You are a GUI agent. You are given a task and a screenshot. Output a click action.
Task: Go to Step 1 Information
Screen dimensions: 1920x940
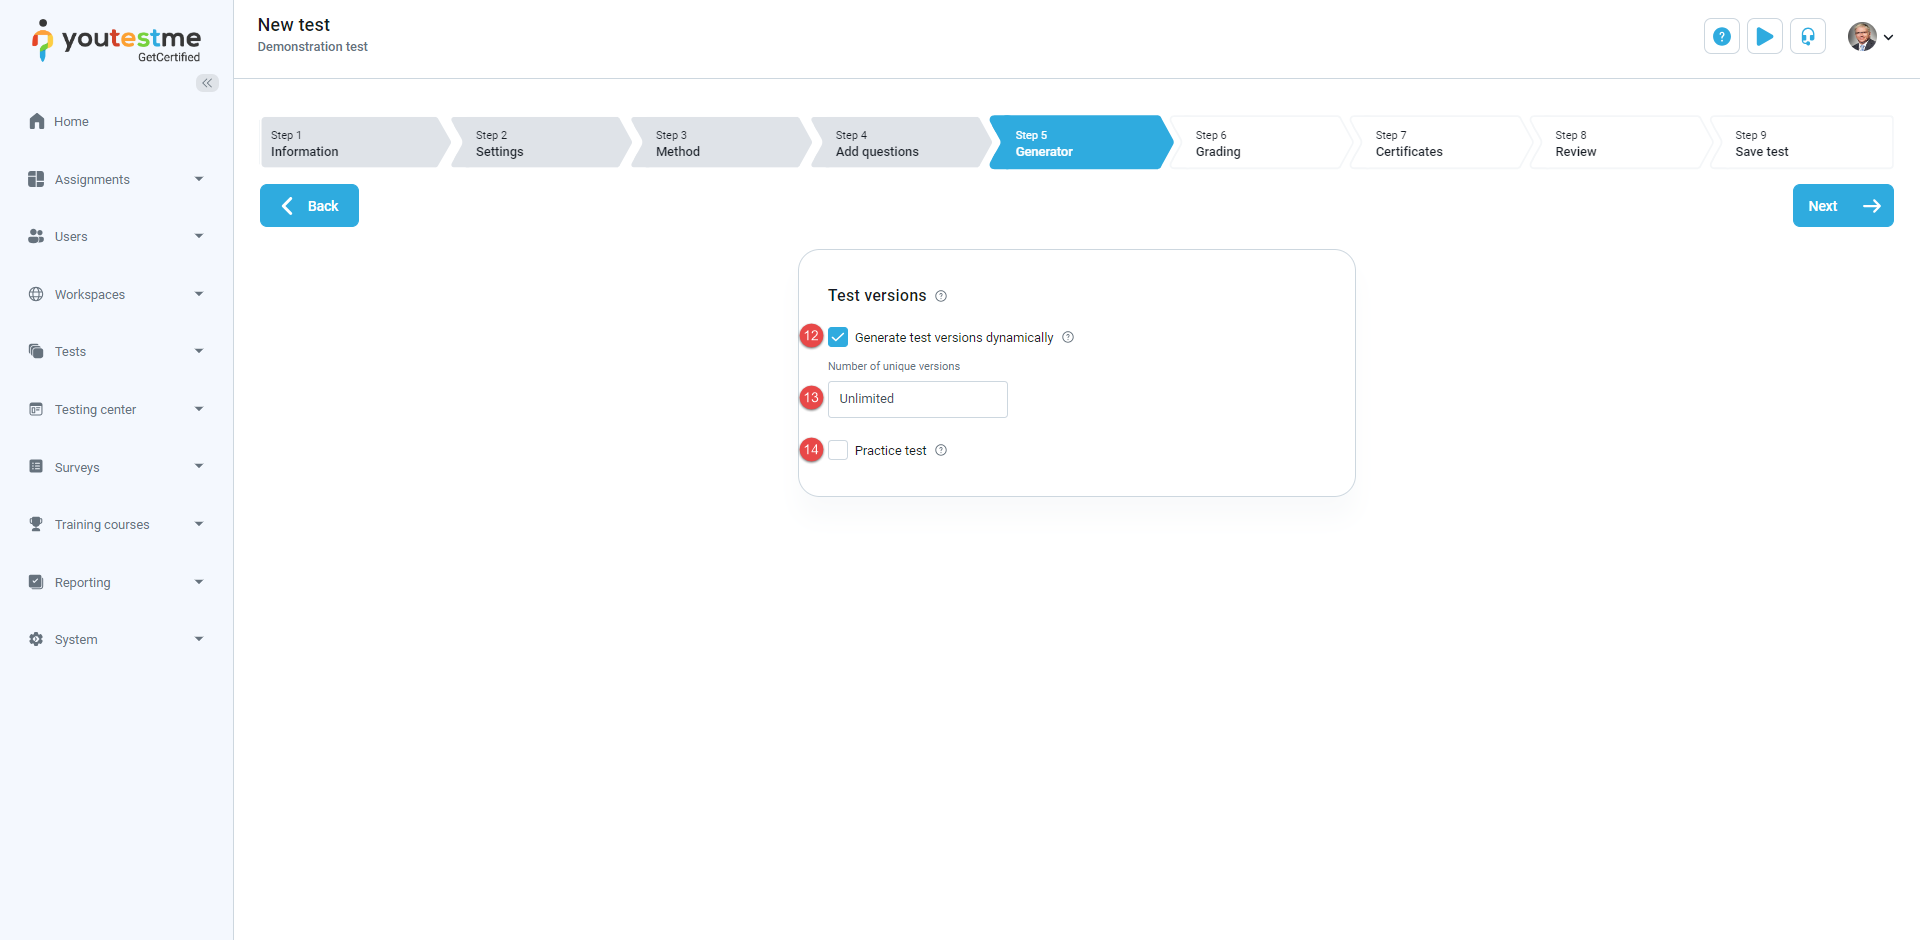(355, 142)
